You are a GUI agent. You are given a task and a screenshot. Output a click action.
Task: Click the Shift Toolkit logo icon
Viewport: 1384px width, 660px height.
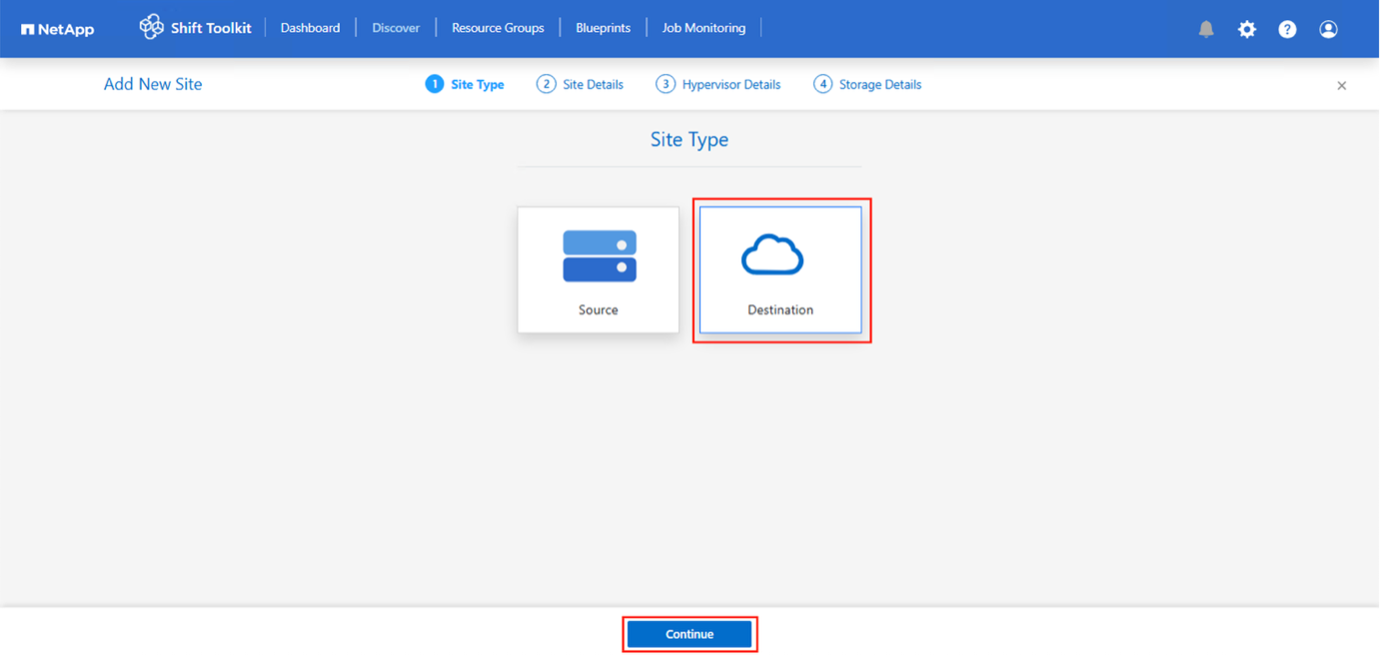pyautogui.click(x=151, y=27)
